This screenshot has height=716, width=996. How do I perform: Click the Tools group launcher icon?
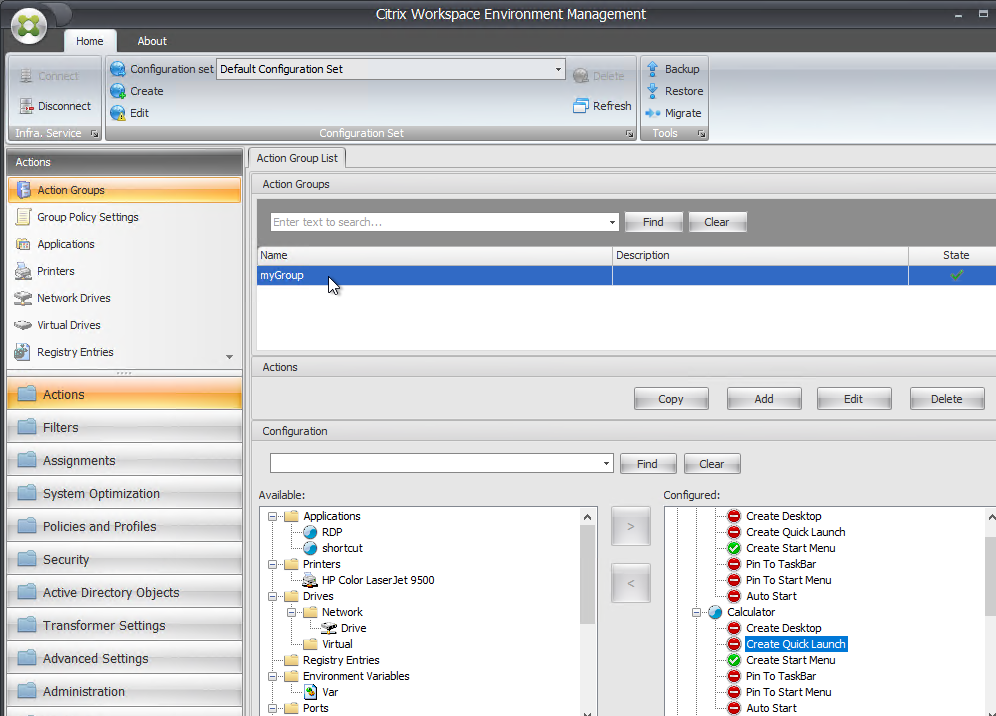[701, 133]
